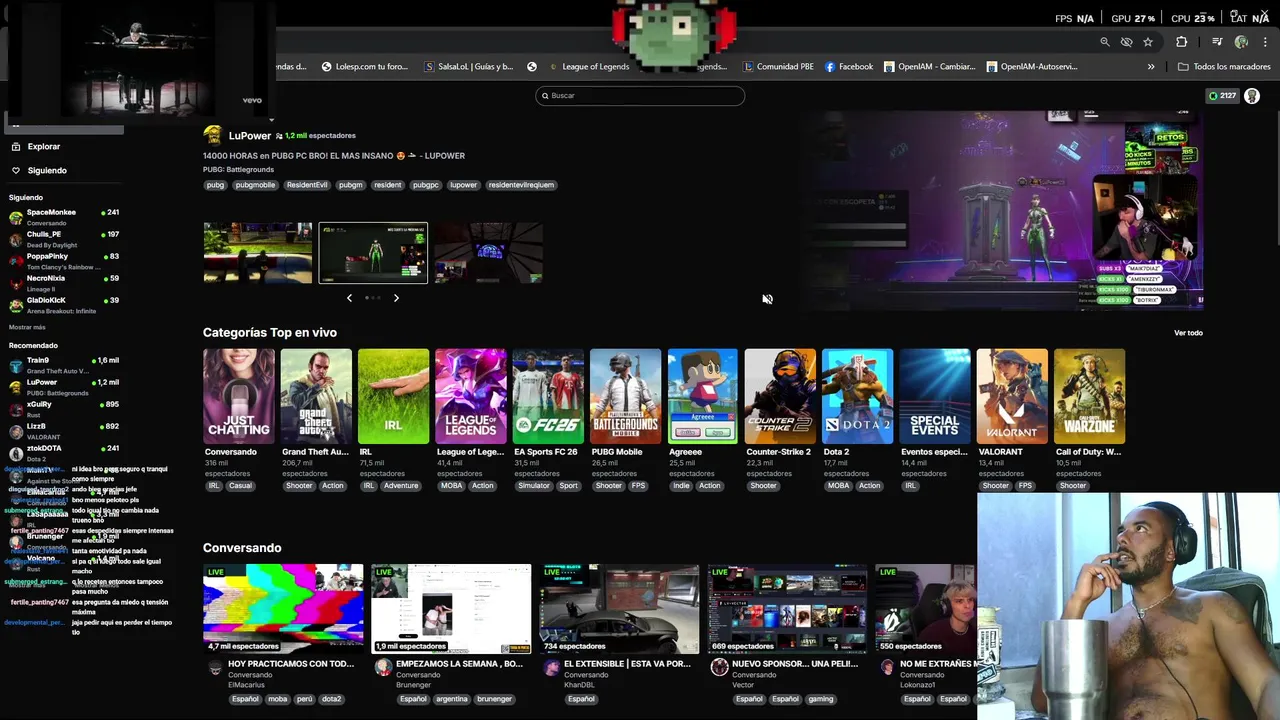Image resolution: width=1280 pixels, height=720 pixels.
Task: Open LizzB recommended channel avatar
Action: pyautogui.click(x=16, y=431)
